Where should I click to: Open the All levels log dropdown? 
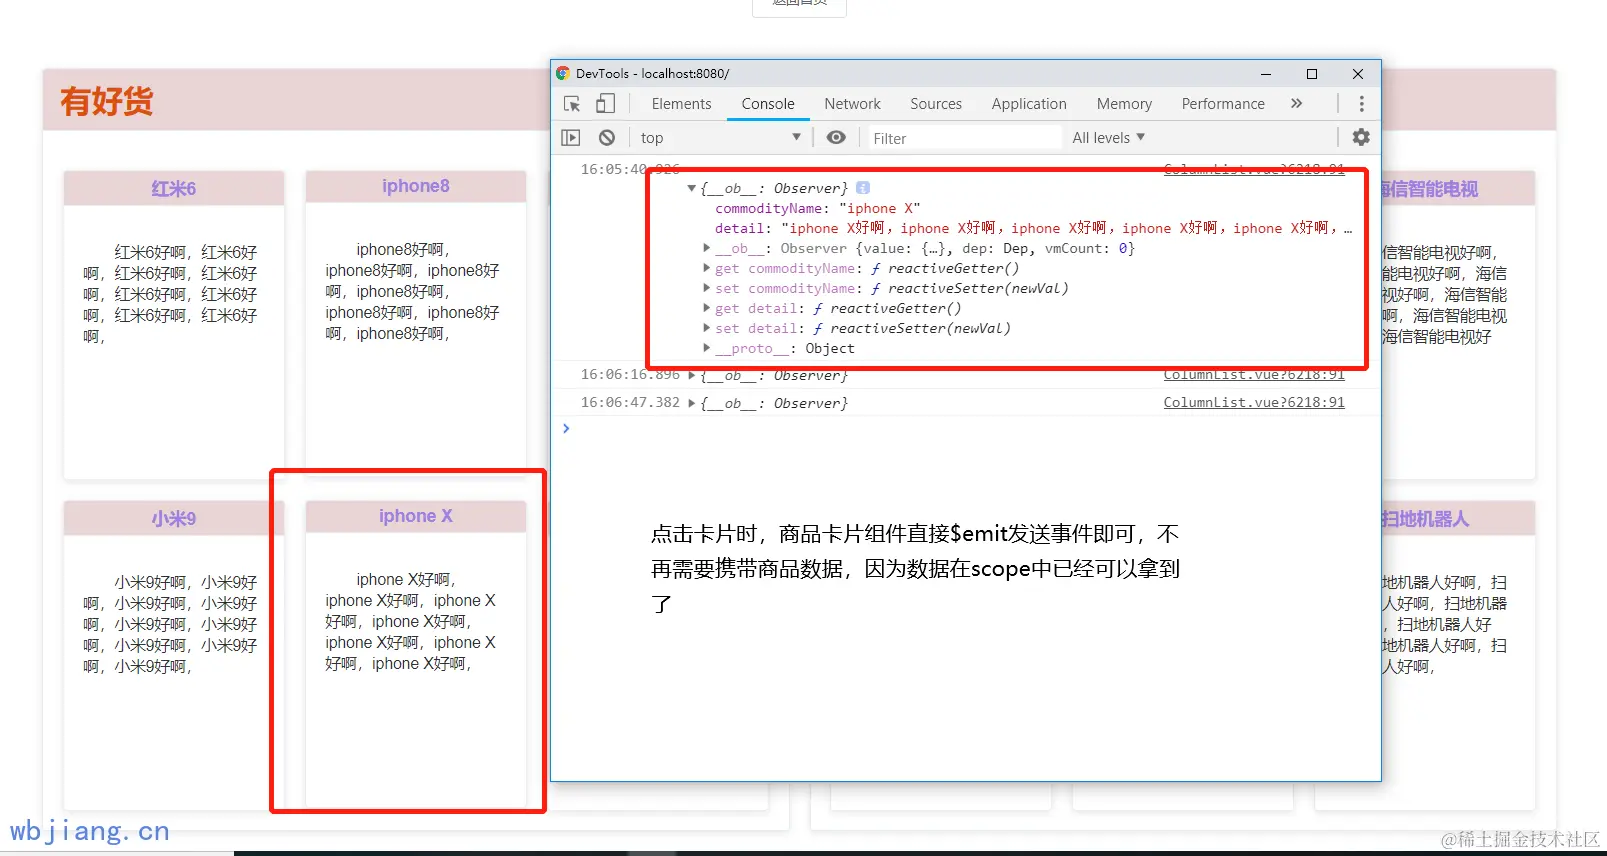click(1108, 138)
